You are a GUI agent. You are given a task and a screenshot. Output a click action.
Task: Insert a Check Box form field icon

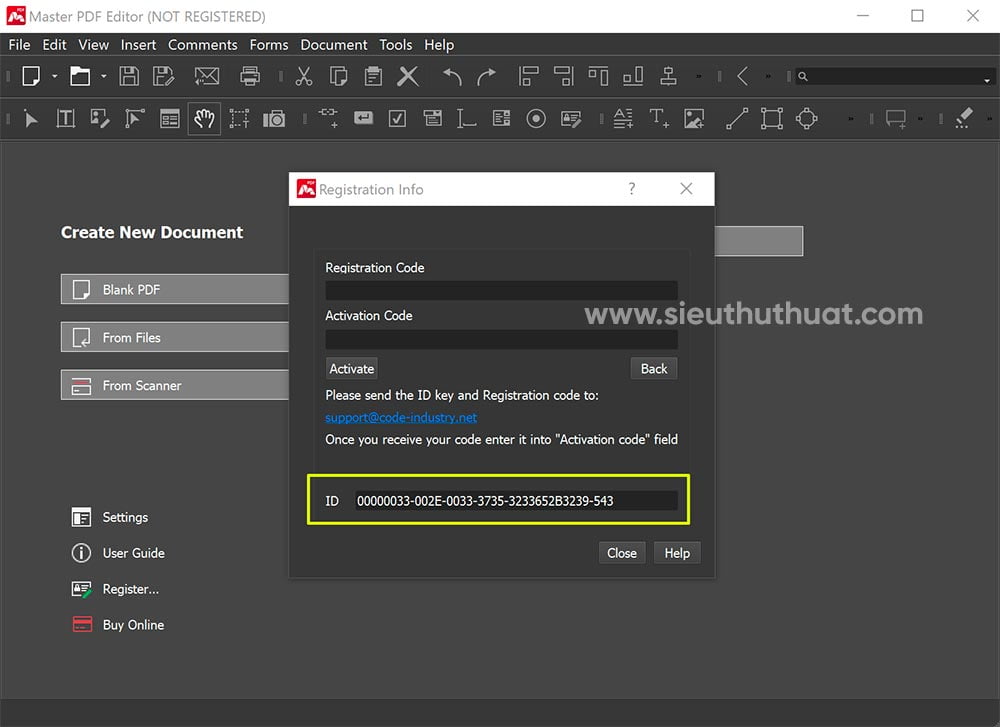click(x=397, y=119)
